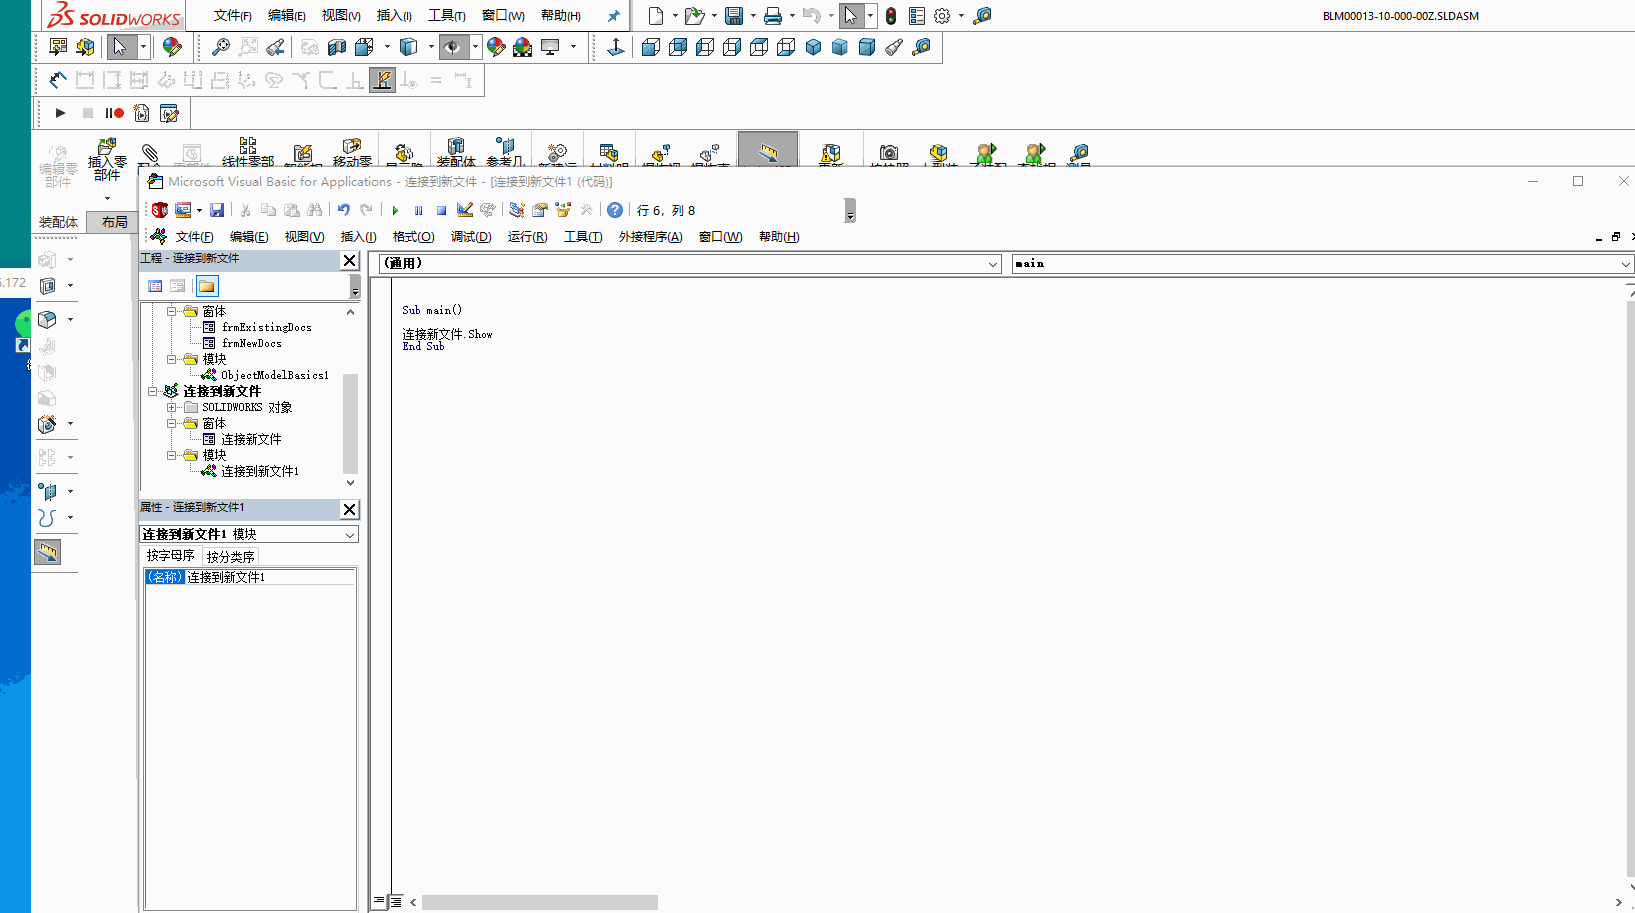1635x913 pixels.
Task: Open the dropdown arrow beside the insert-object icon
Action: click(199, 210)
